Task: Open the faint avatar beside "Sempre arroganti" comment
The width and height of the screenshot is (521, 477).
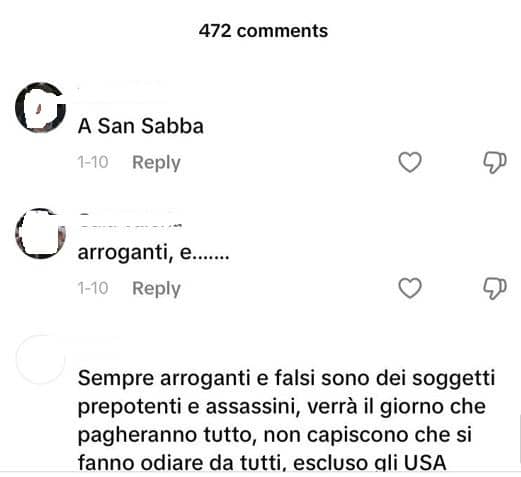Action: pyautogui.click(x=40, y=359)
